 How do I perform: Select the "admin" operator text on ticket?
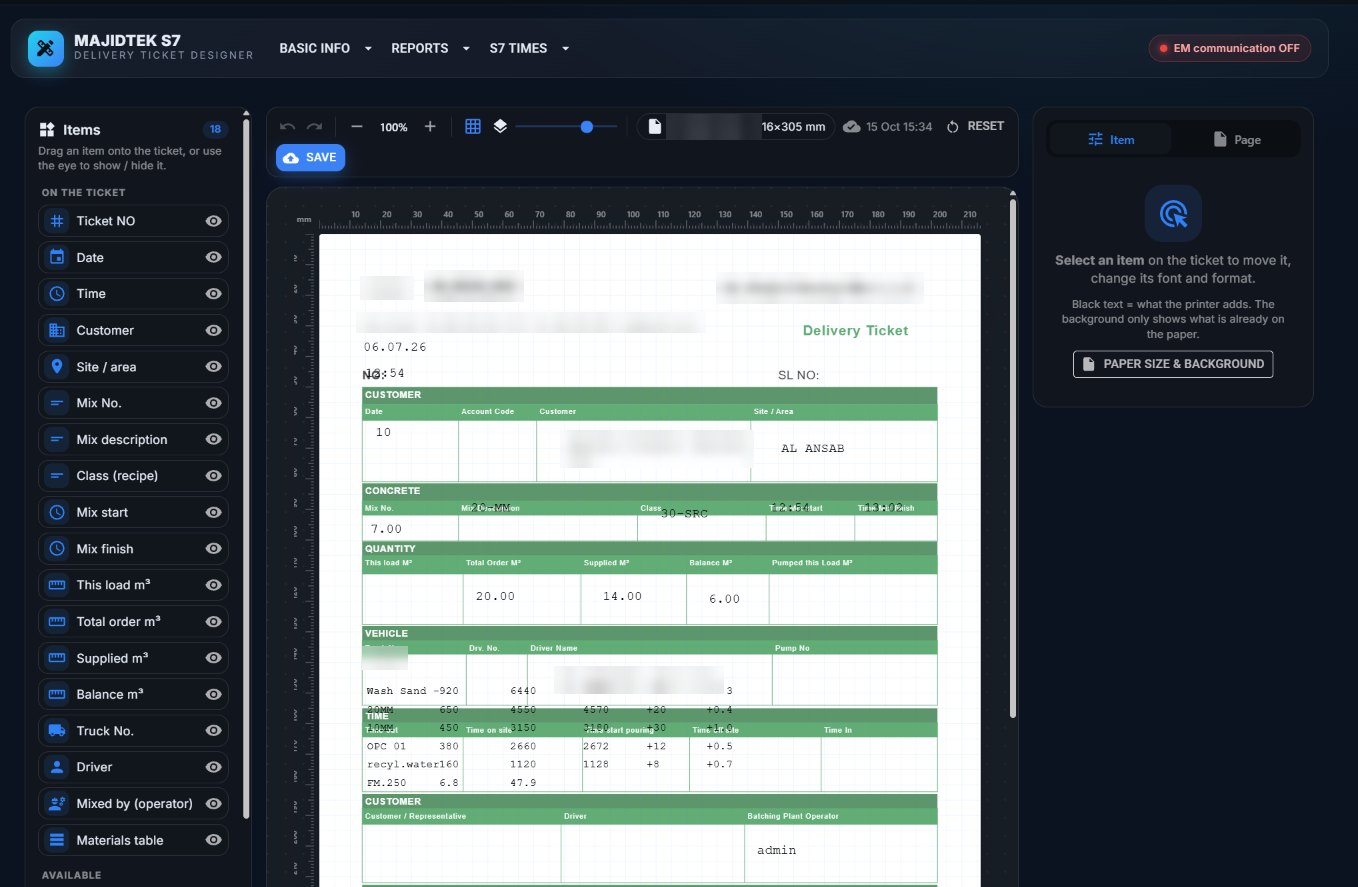[776, 850]
